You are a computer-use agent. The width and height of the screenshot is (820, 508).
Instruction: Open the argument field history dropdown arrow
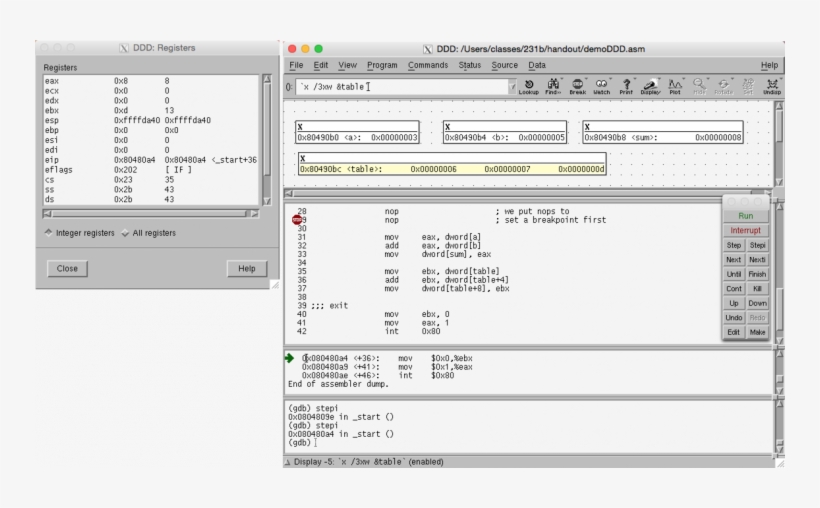tap(510, 87)
